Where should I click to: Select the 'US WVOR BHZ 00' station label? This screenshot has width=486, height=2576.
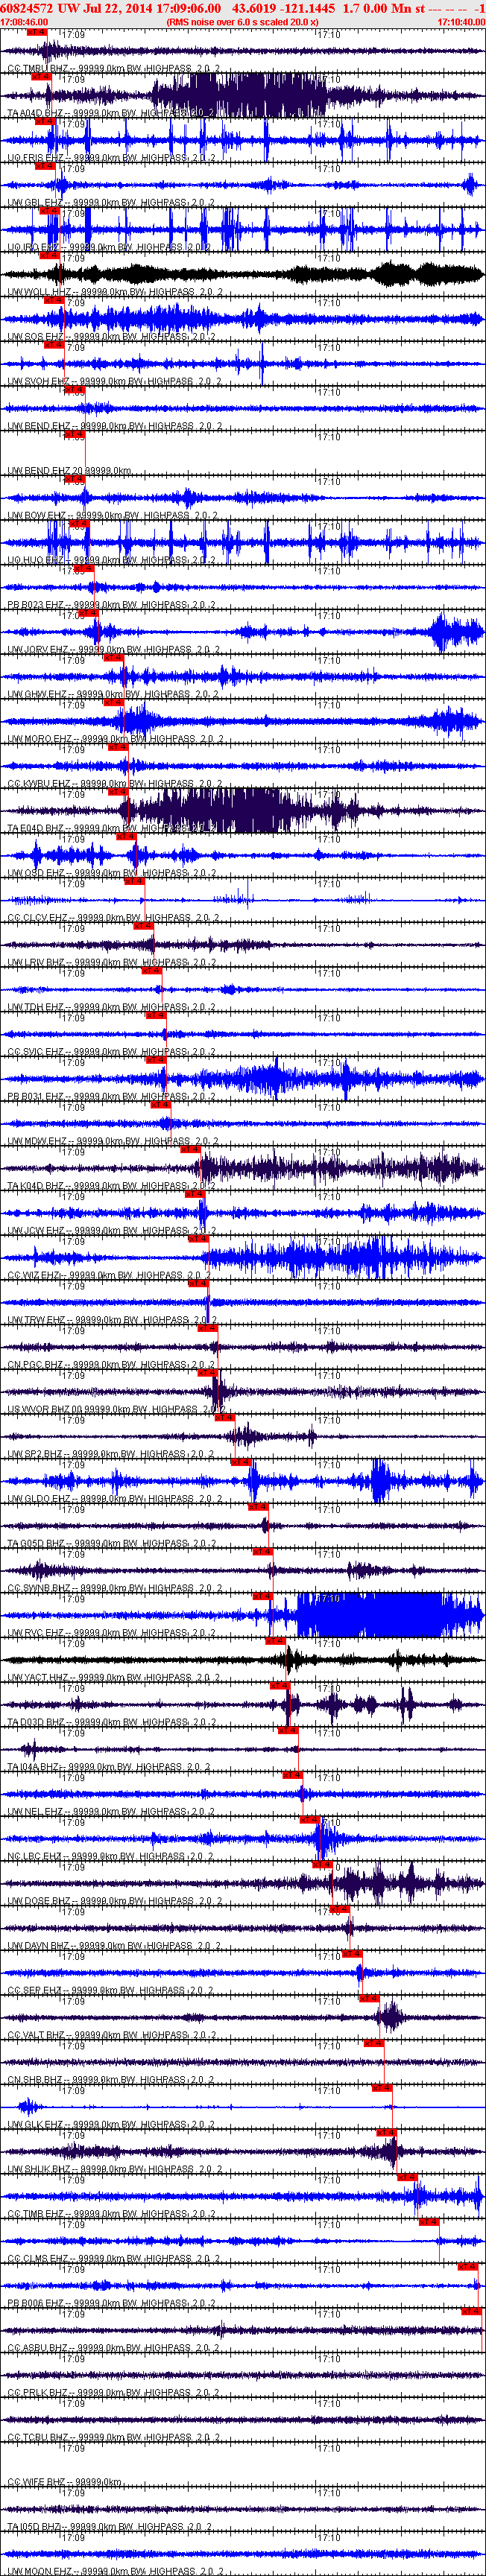pyautogui.click(x=45, y=1409)
